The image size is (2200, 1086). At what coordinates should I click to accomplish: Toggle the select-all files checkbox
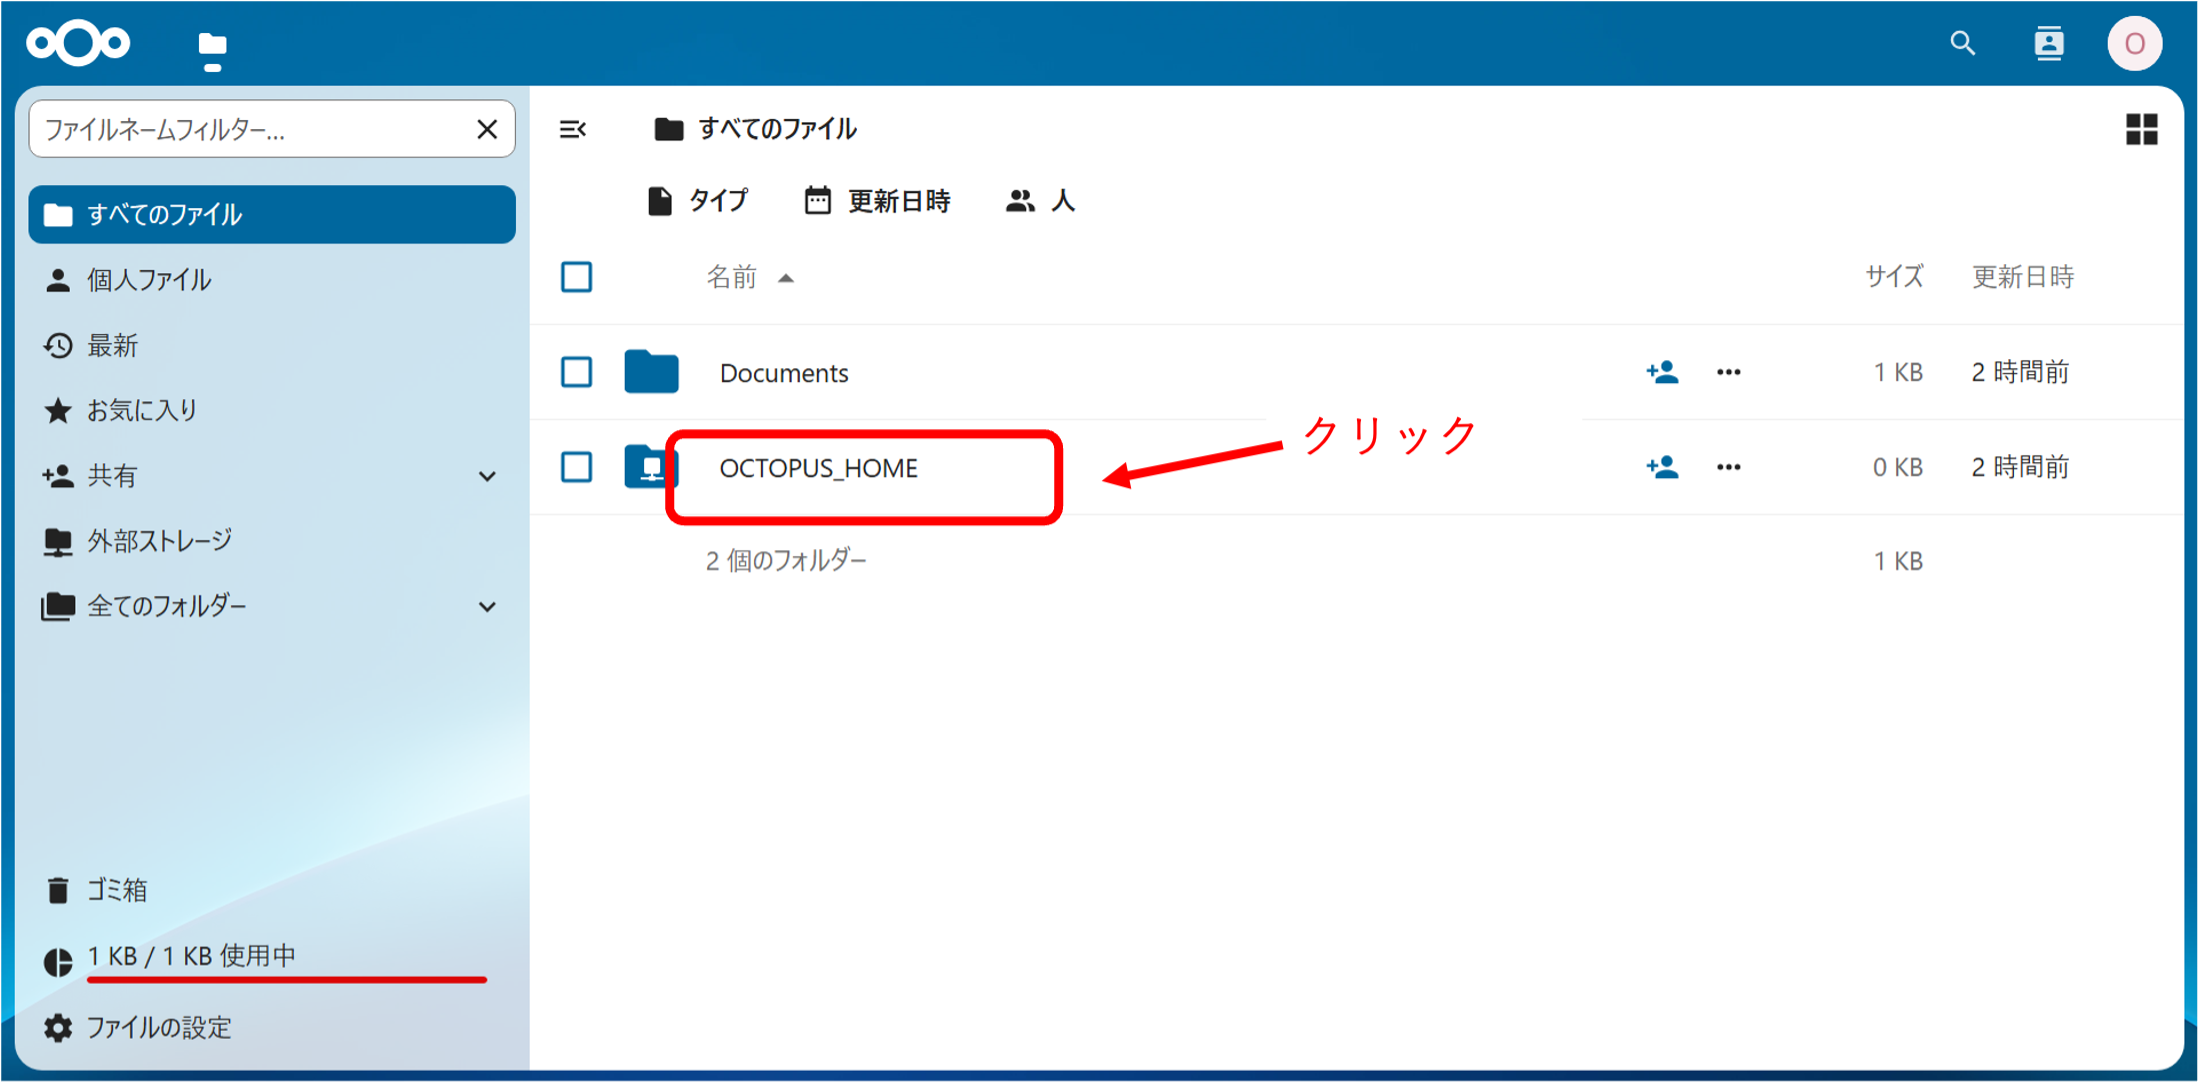(576, 277)
